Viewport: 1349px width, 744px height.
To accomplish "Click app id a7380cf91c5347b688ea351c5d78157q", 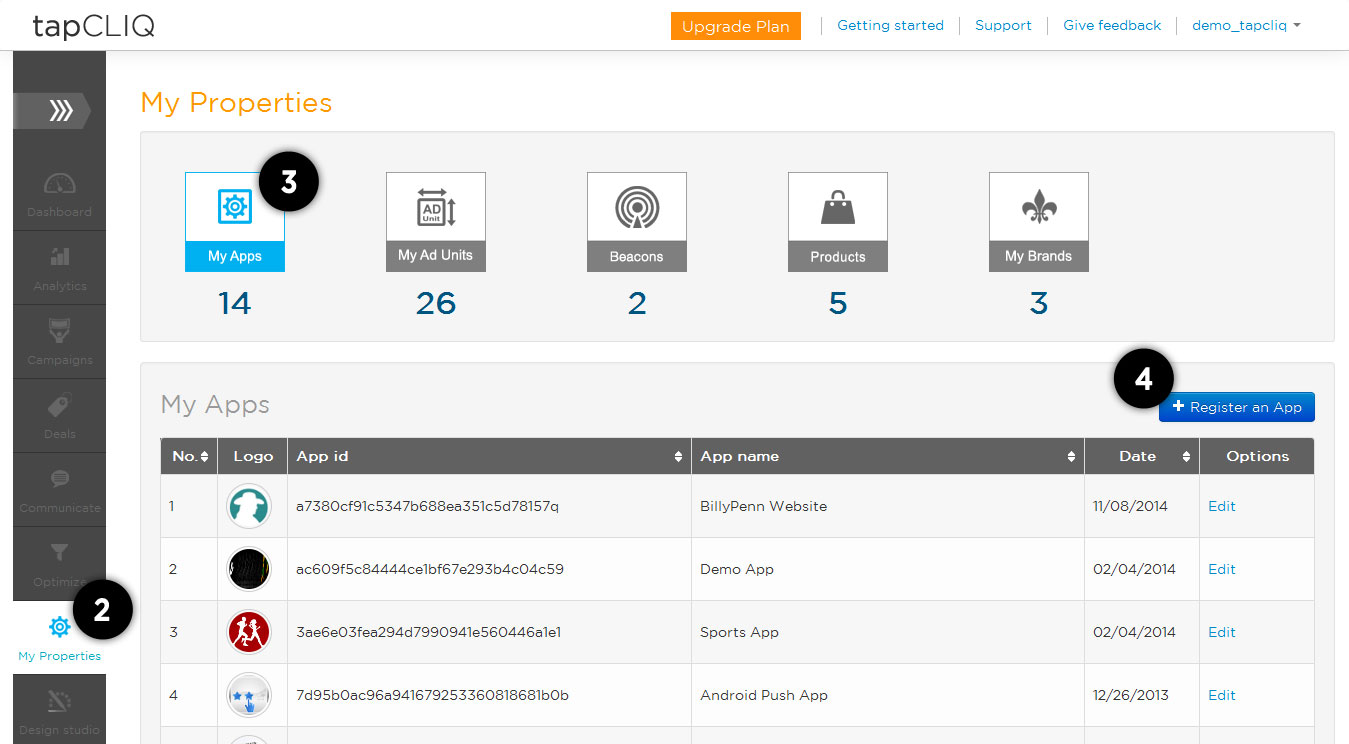I will [427, 506].
